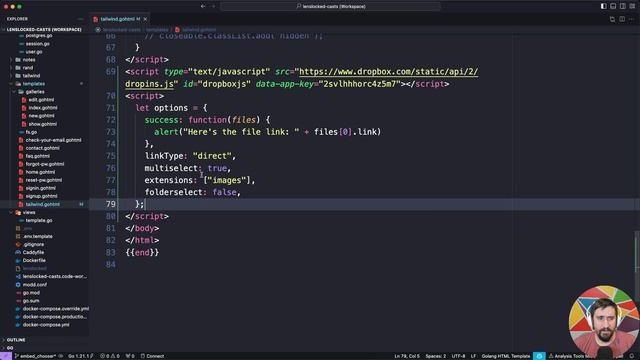This screenshot has width=640, height=360.
Task: Open home.gohtml file
Action: click(x=40, y=172)
